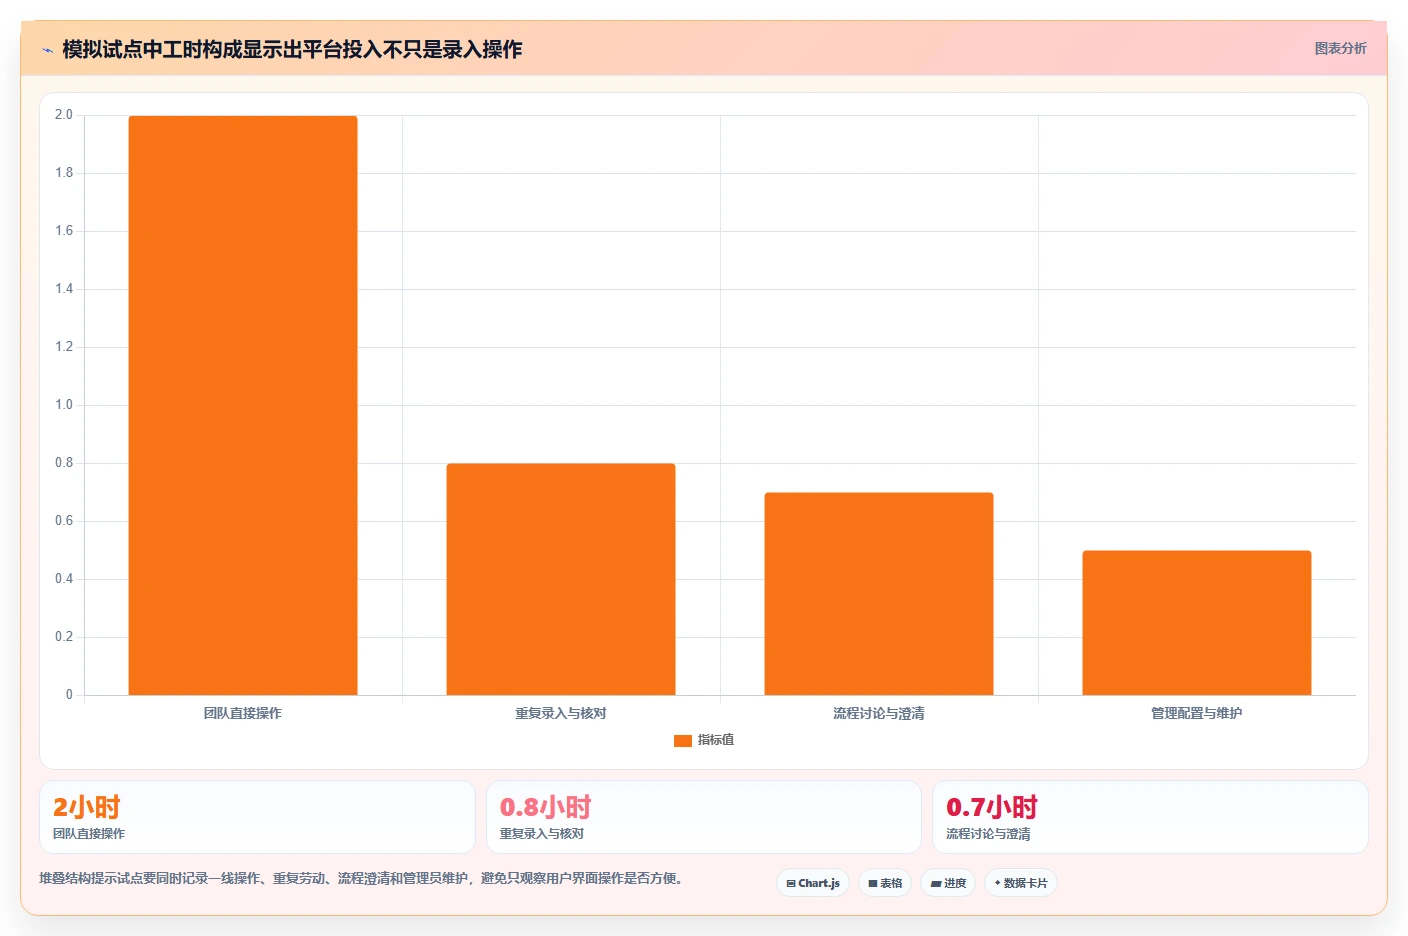Select the 数据卡片 tag chip
Screen dimensions: 1408x936
[x=1021, y=883]
